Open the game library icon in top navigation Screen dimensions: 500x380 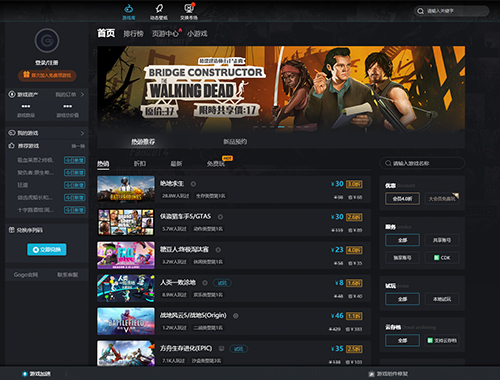pyautogui.click(x=129, y=8)
